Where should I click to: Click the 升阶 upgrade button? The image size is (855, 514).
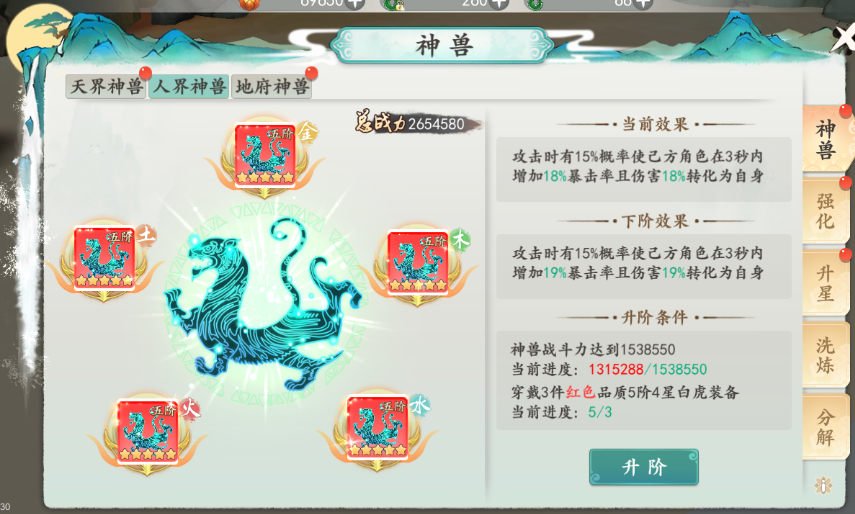(x=643, y=467)
